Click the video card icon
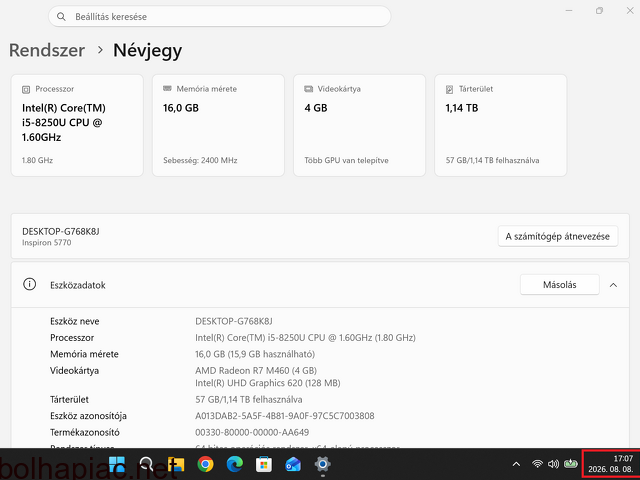Image resolution: width=640 pixels, height=480 pixels. 309,89
